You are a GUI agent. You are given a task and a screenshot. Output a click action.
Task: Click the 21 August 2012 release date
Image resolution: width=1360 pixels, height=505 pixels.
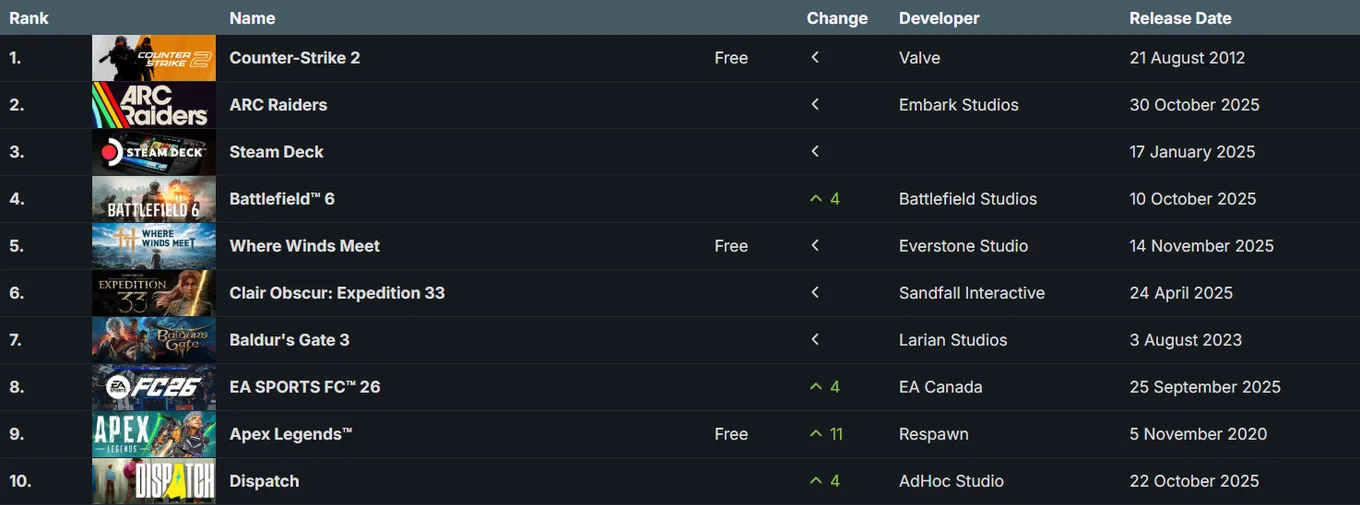(1187, 58)
